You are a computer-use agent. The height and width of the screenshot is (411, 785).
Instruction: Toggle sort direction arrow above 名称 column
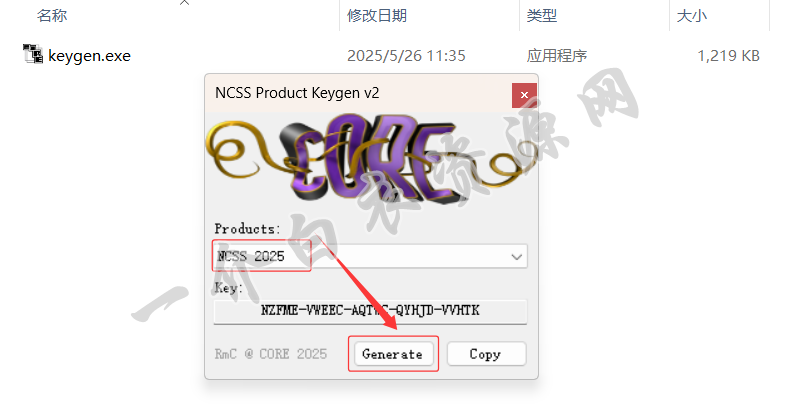[x=184, y=3]
